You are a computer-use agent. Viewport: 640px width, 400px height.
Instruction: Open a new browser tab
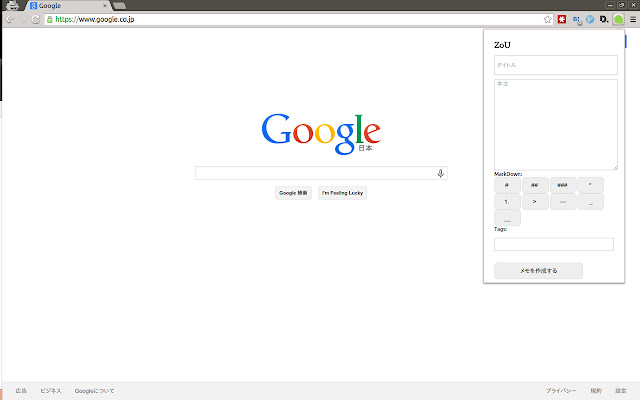pos(120,6)
